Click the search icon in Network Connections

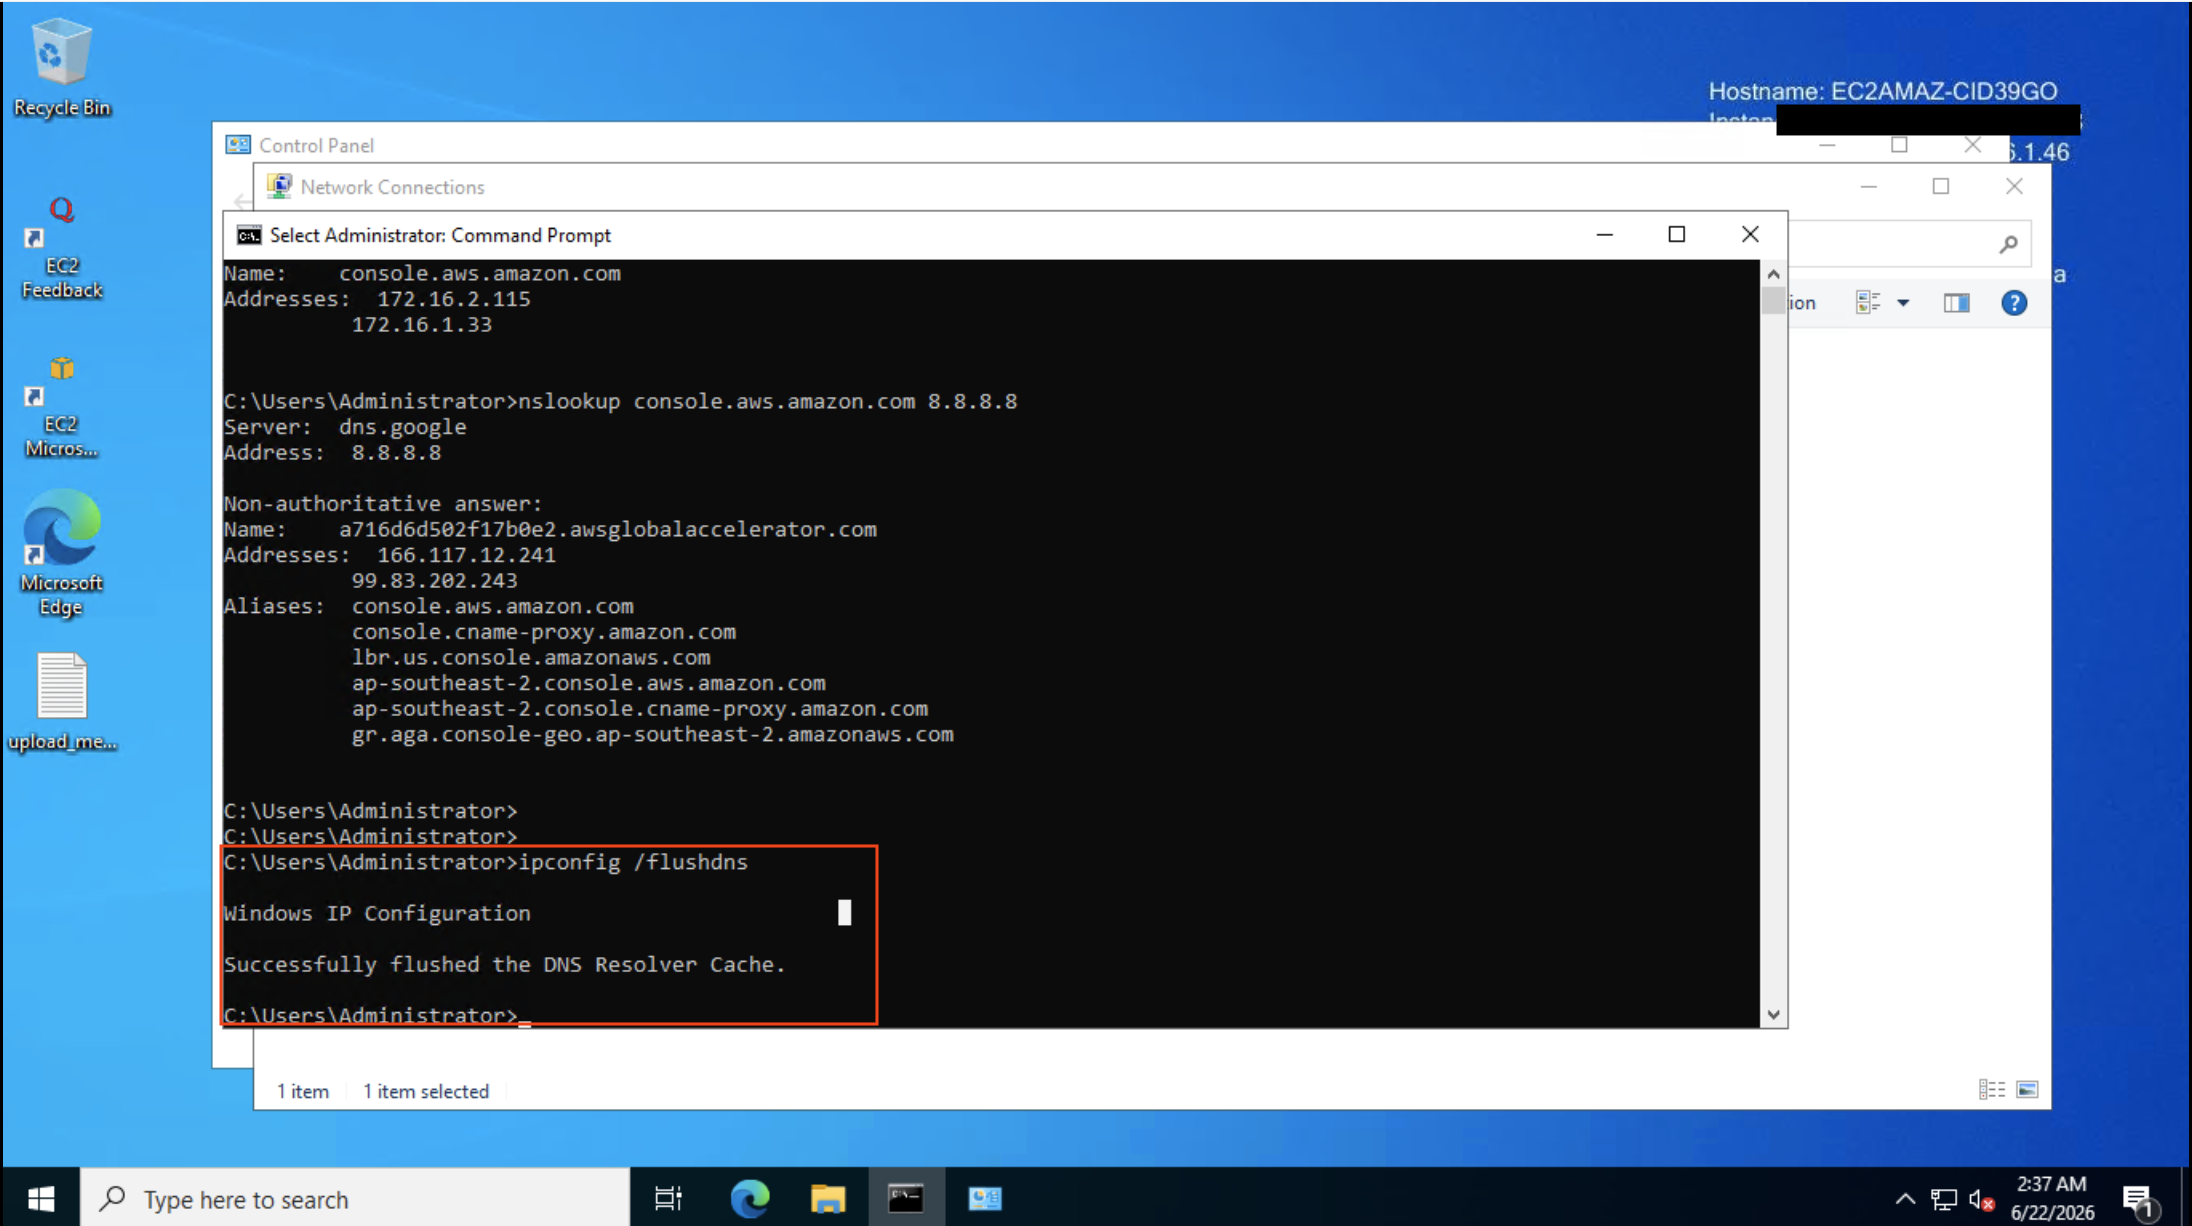(2008, 244)
